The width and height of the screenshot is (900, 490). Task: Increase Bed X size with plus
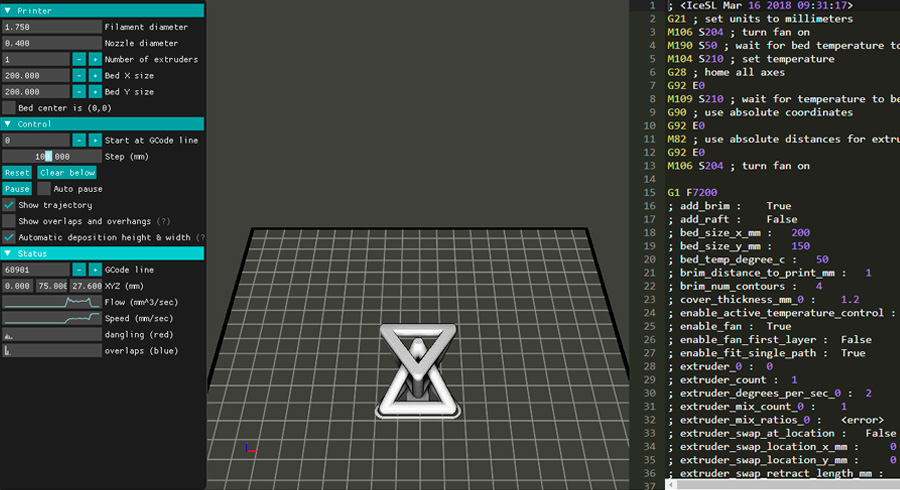pyautogui.click(x=95, y=75)
